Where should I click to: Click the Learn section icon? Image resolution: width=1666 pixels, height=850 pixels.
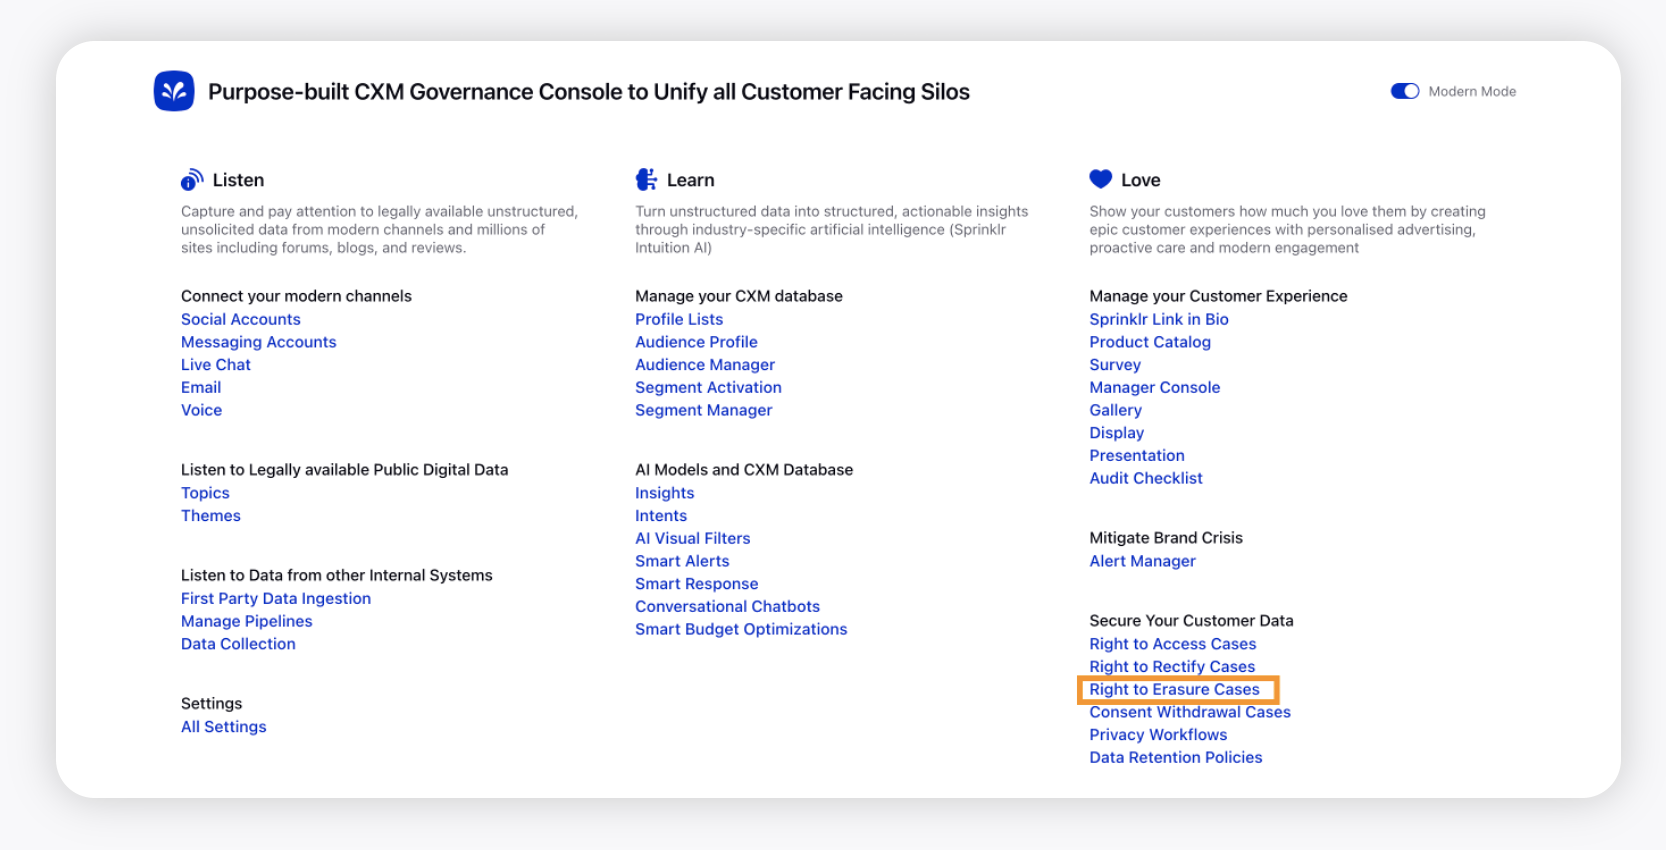pos(646,179)
